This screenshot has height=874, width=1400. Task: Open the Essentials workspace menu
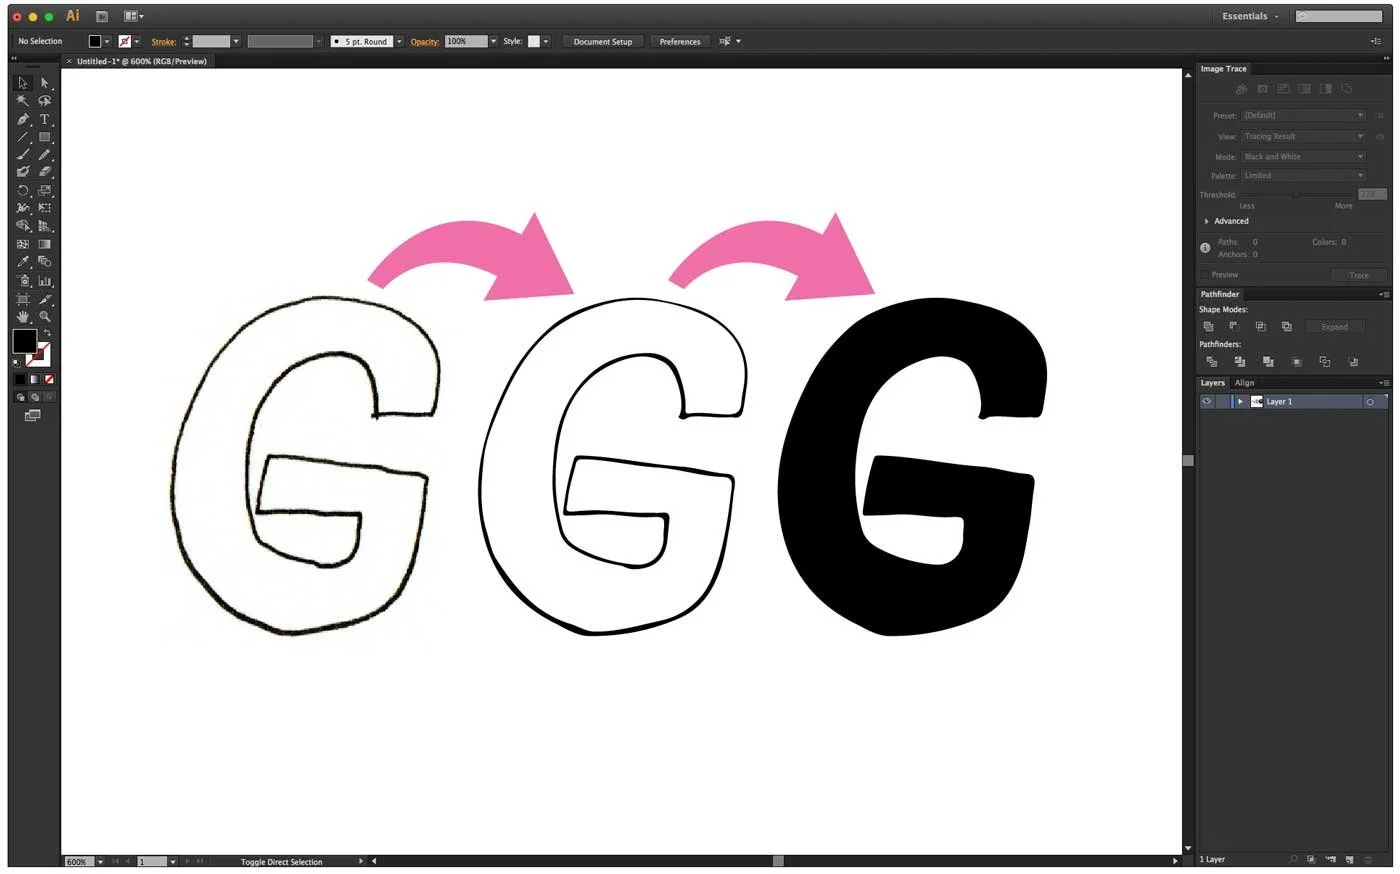(x=1248, y=16)
